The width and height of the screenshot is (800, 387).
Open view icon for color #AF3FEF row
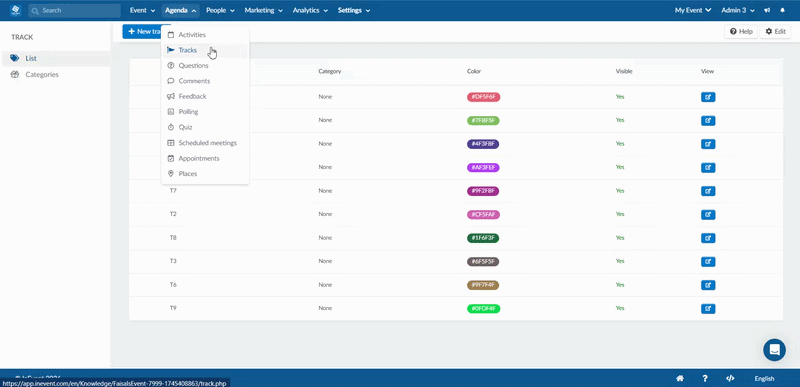(x=708, y=167)
